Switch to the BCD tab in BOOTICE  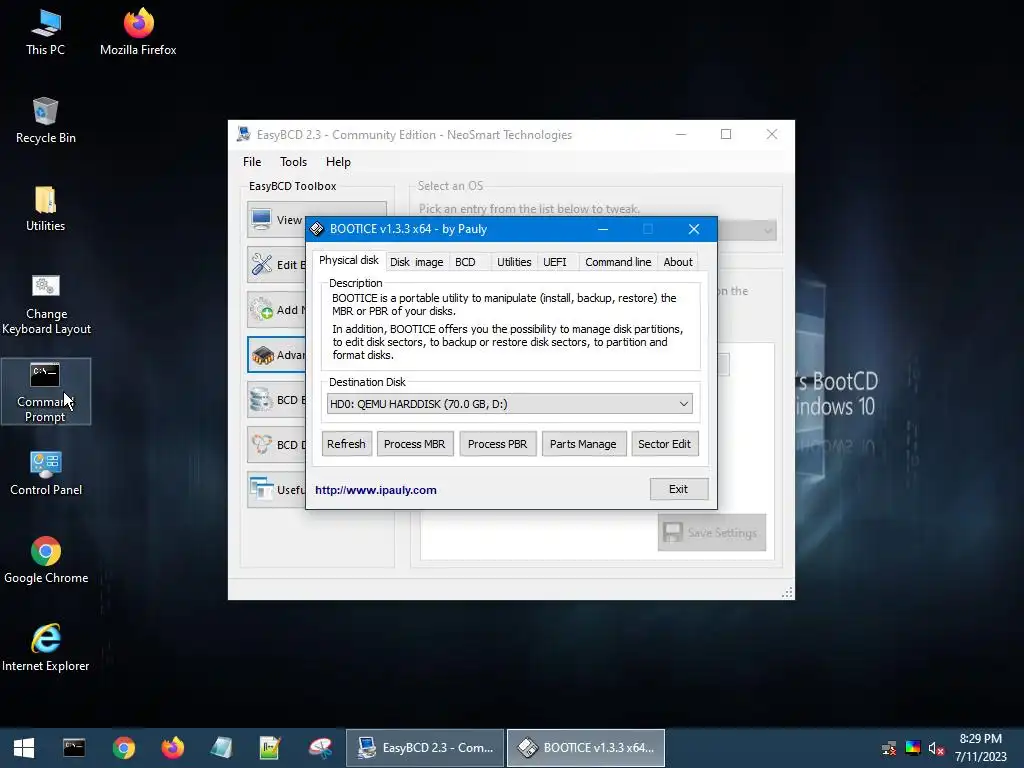(x=466, y=262)
